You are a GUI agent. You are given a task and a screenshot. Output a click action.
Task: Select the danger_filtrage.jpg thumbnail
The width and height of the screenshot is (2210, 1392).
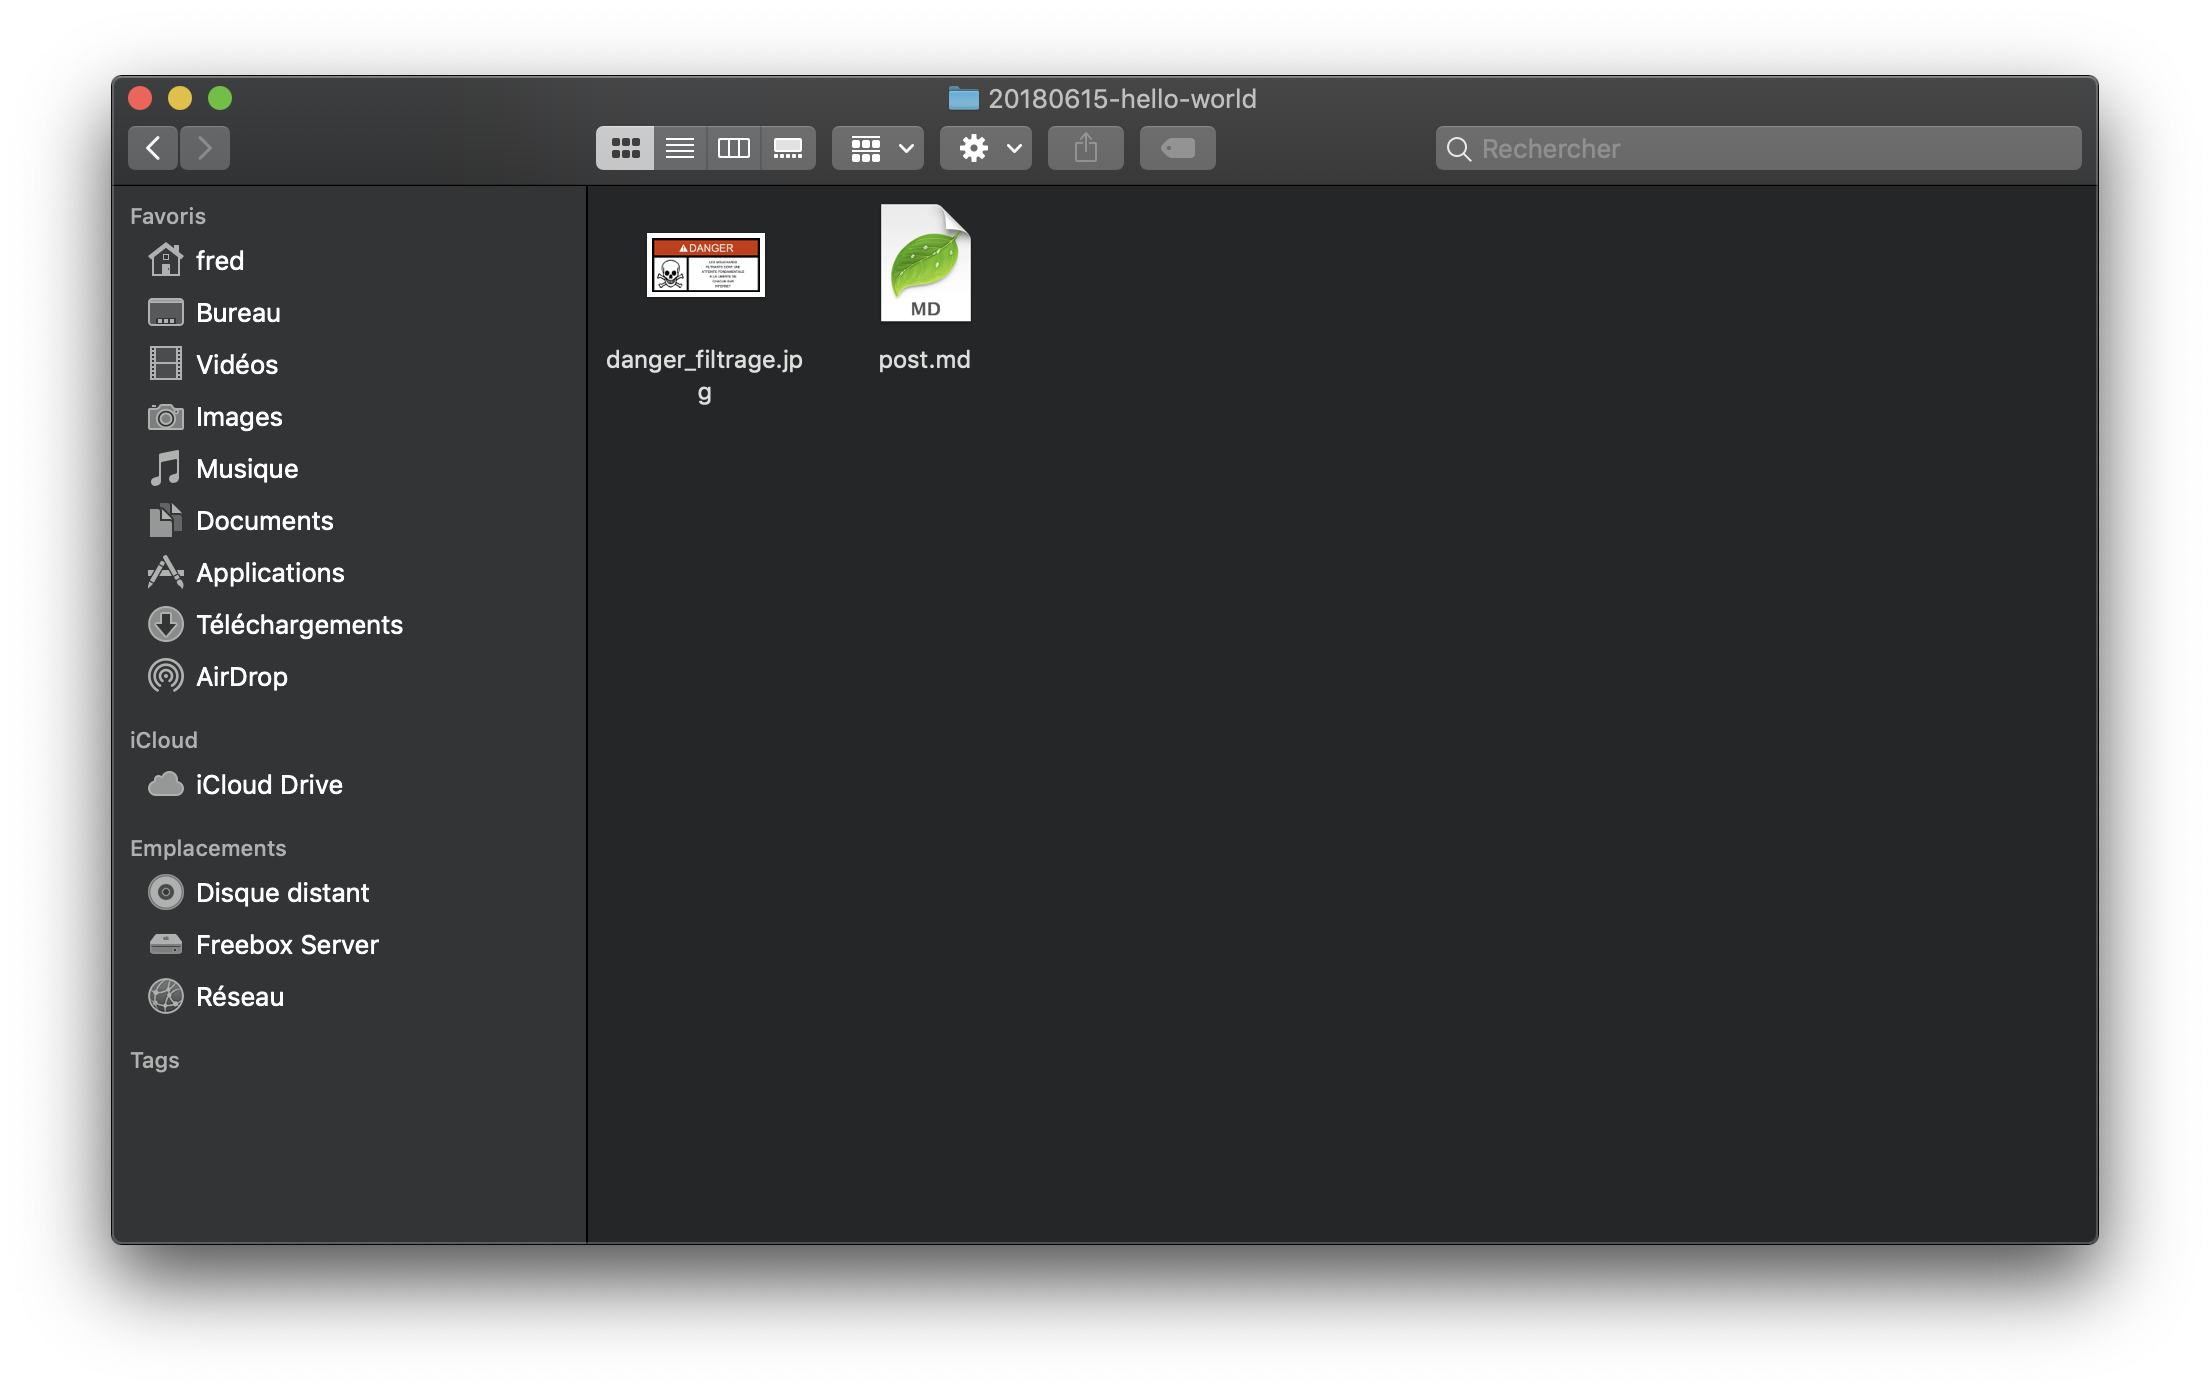[x=705, y=265]
